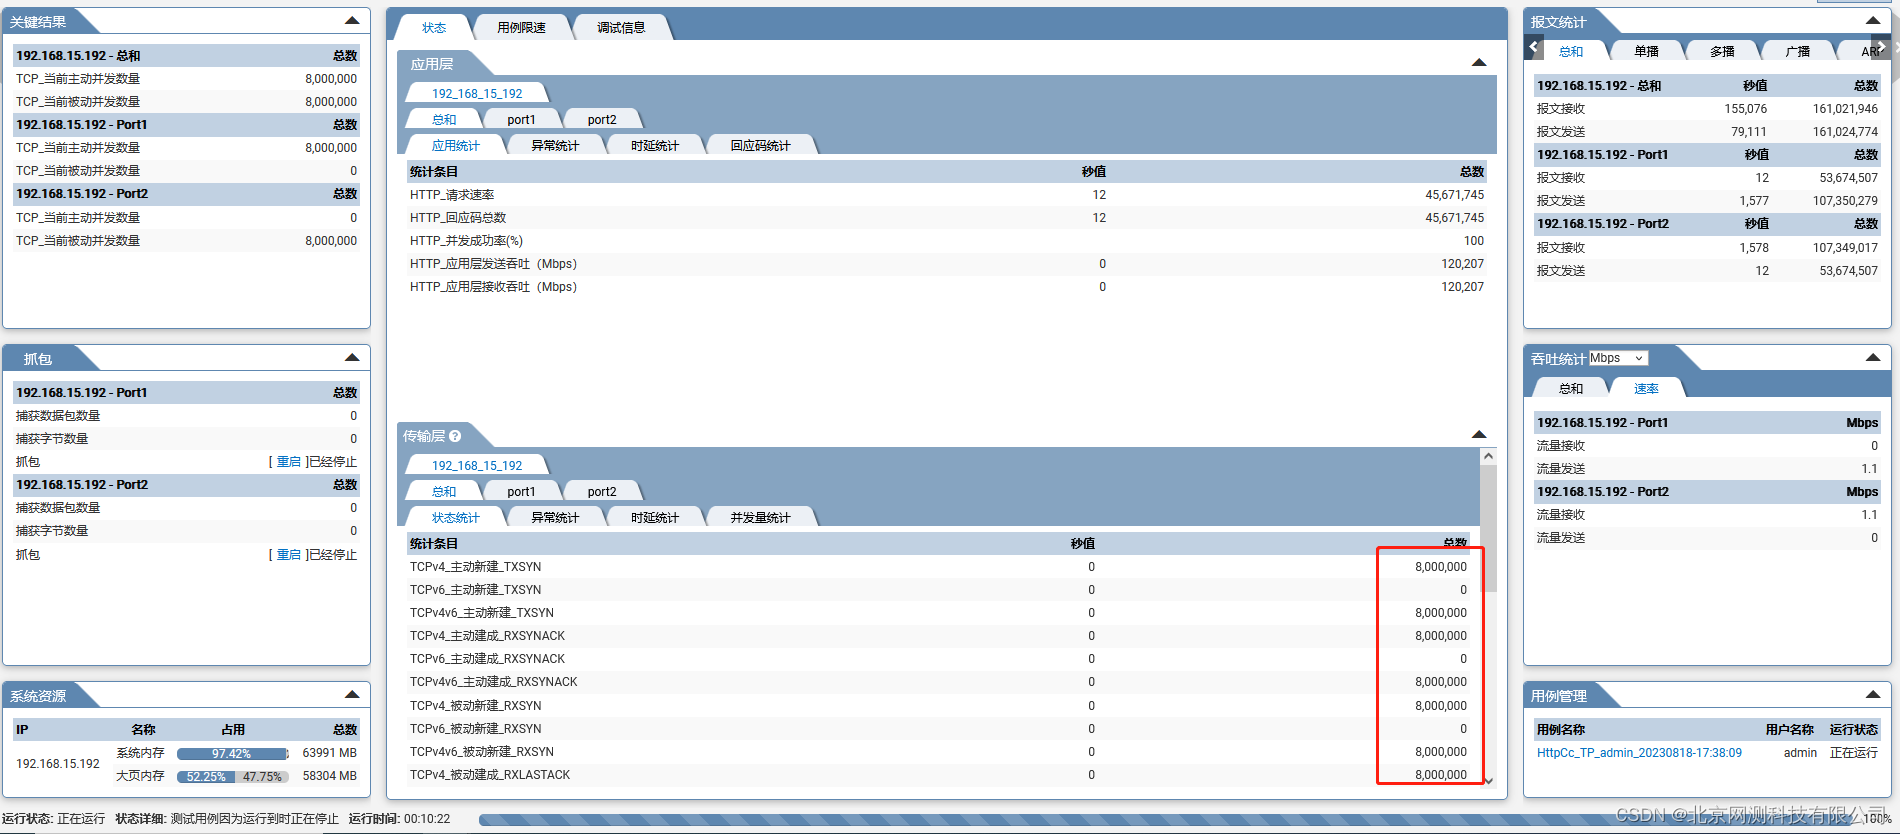
Task: Select the 多播 tab
Action: click(1722, 52)
